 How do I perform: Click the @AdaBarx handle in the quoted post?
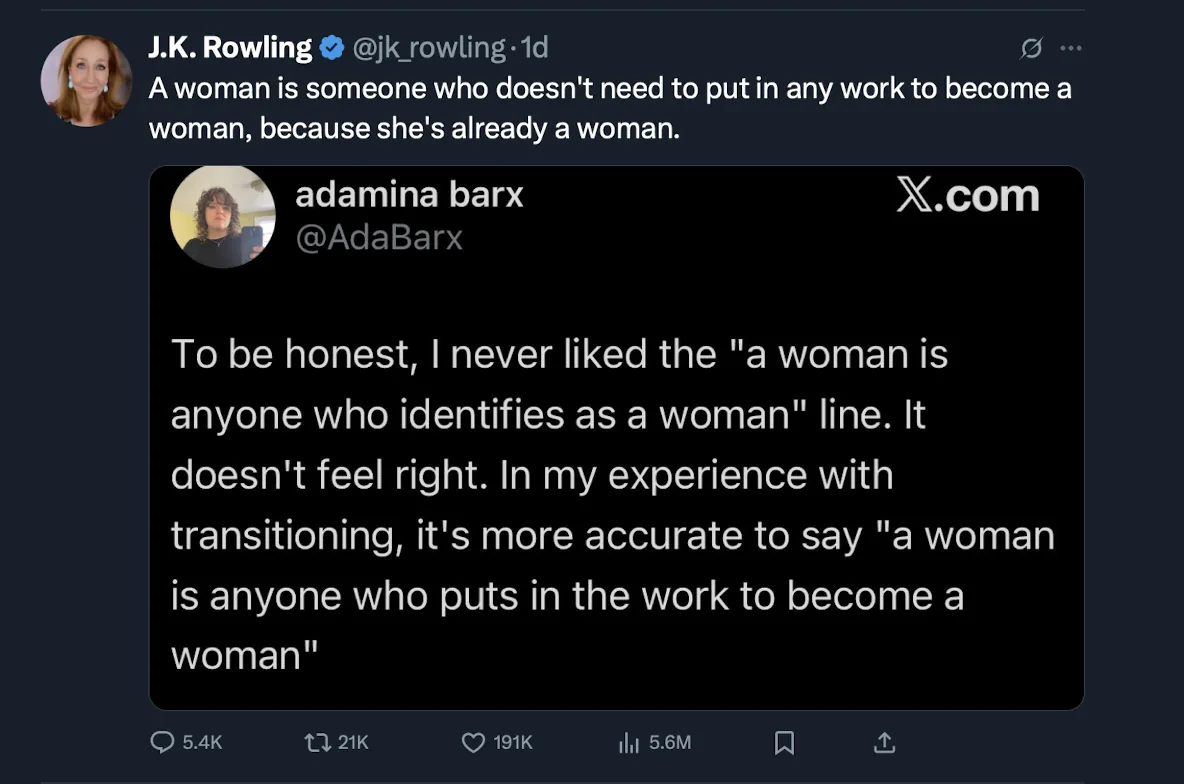[x=380, y=237]
